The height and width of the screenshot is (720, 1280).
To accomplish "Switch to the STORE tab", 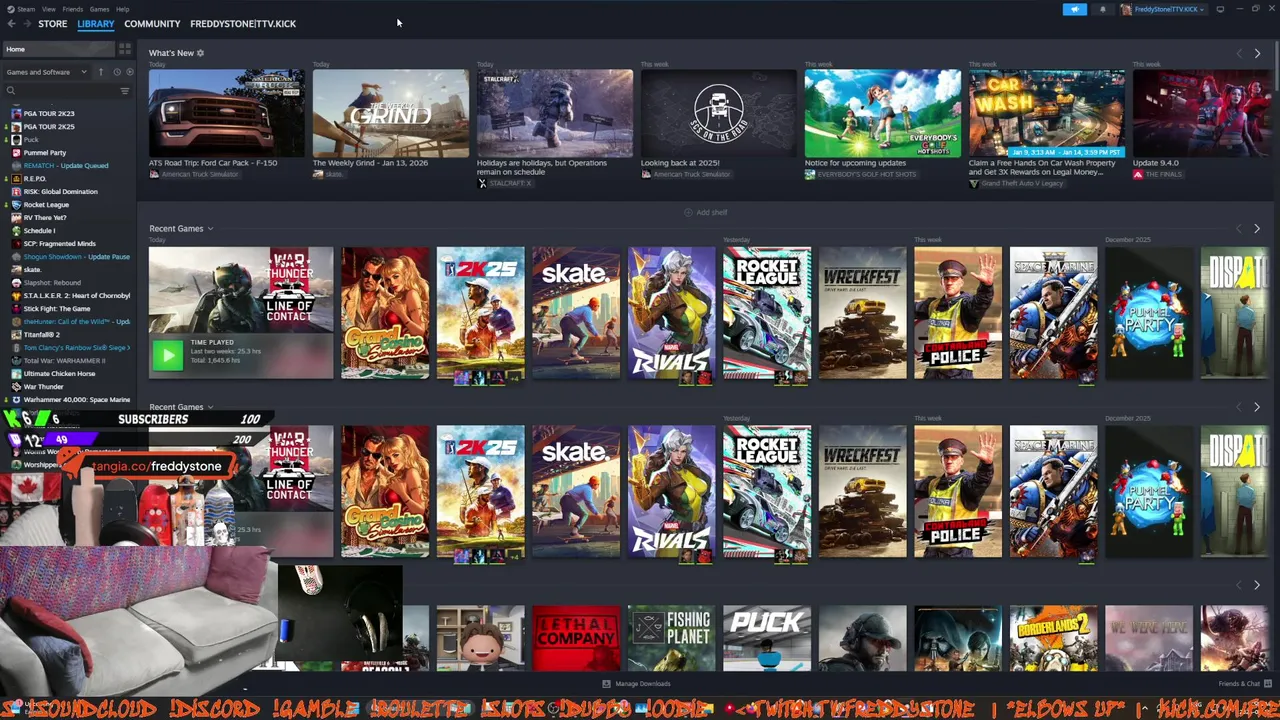I will 53,24.
